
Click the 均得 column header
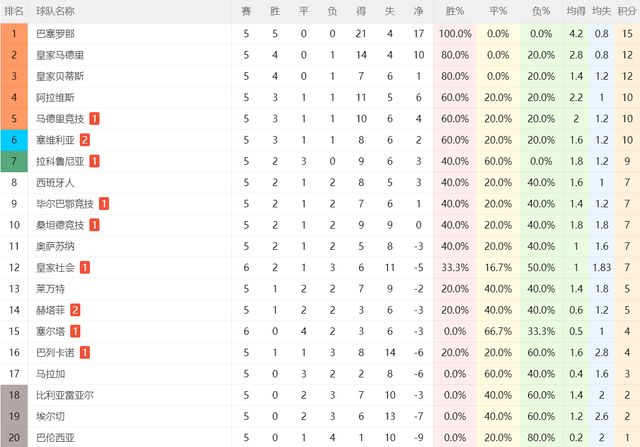(x=576, y=11)
